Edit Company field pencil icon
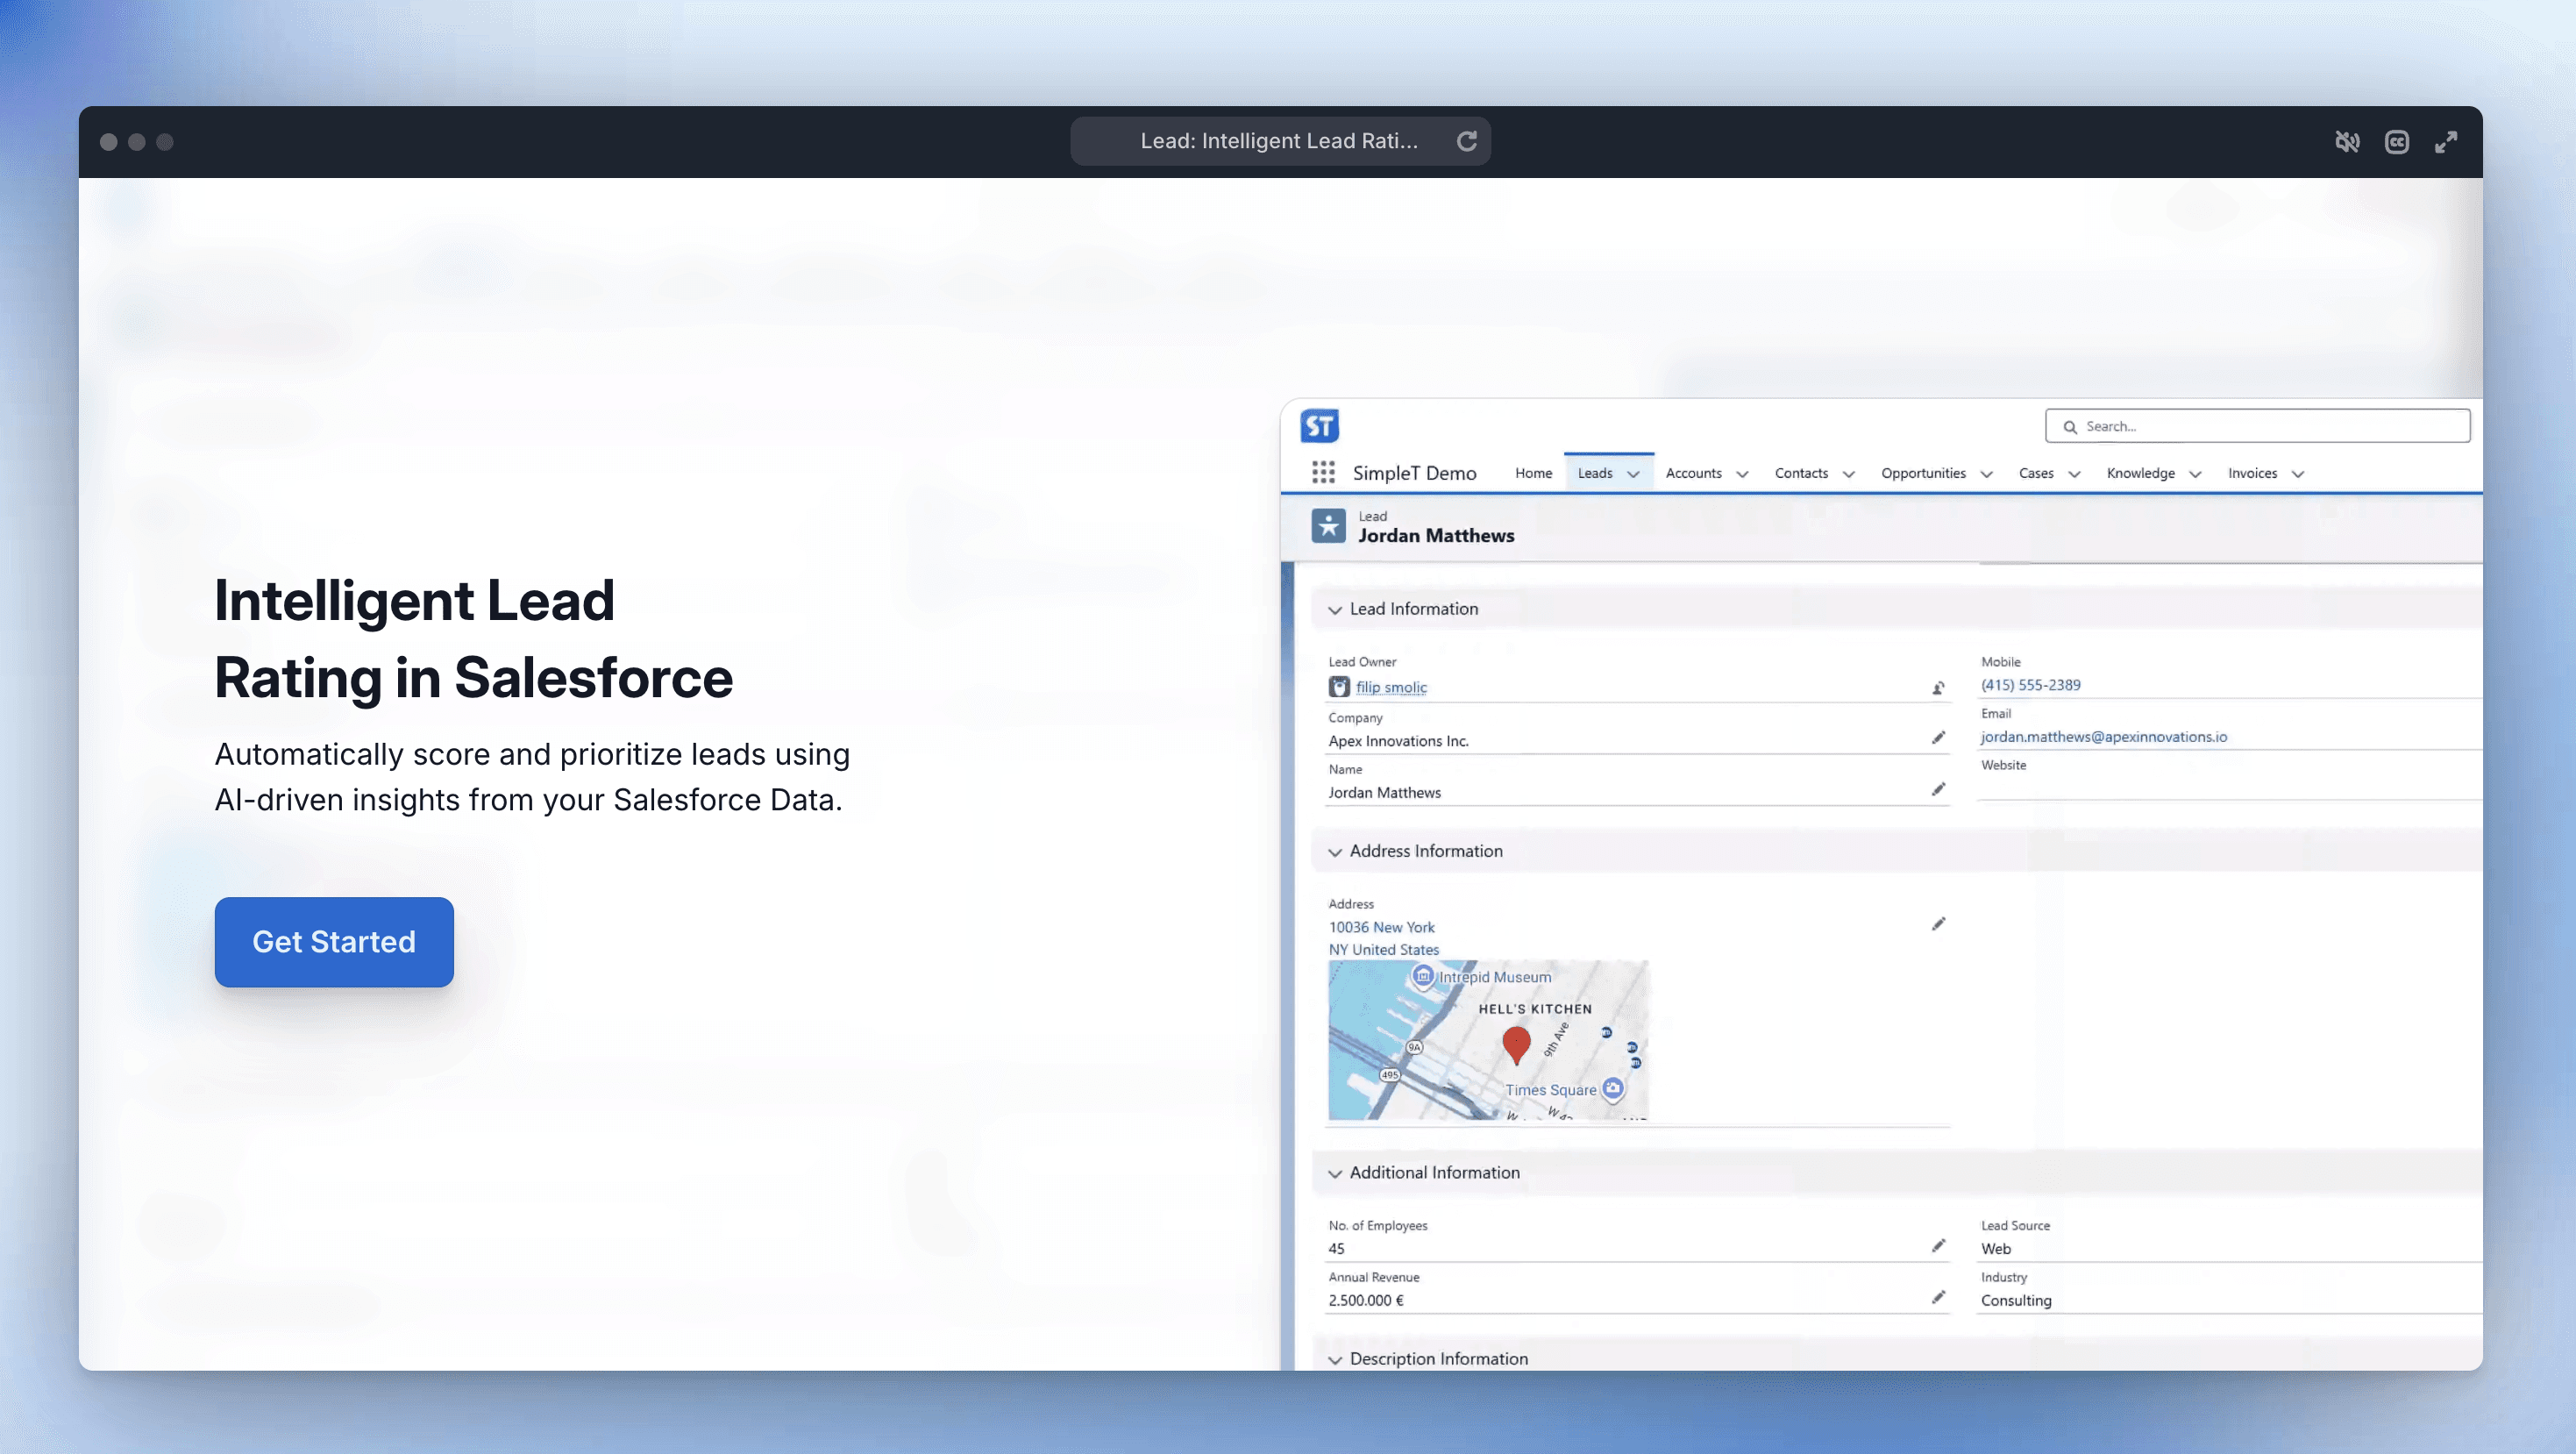The width and height of the screenshot is (2576, 1454). click(1937, 738)
